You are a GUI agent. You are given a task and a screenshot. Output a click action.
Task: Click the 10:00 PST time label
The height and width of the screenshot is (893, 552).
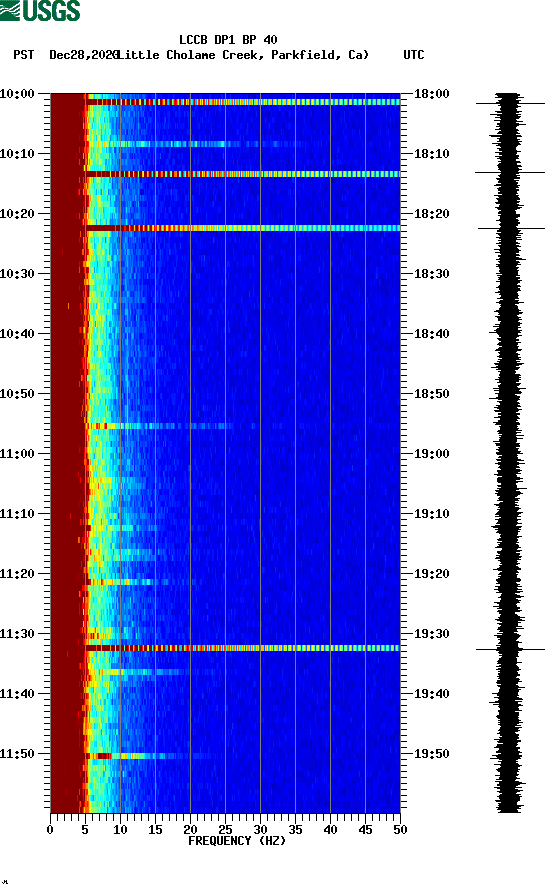pos(17,93)
